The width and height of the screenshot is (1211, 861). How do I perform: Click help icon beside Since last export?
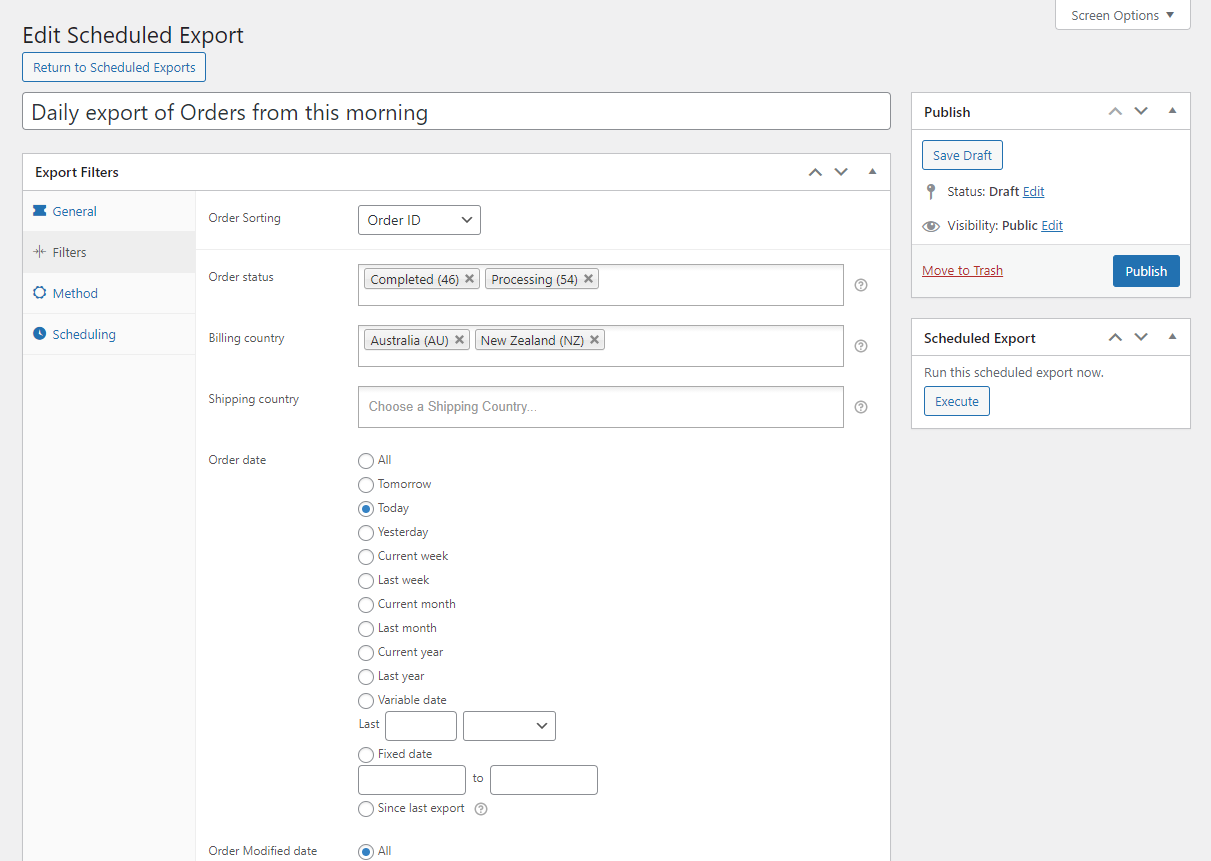click(x=481, y=809)
